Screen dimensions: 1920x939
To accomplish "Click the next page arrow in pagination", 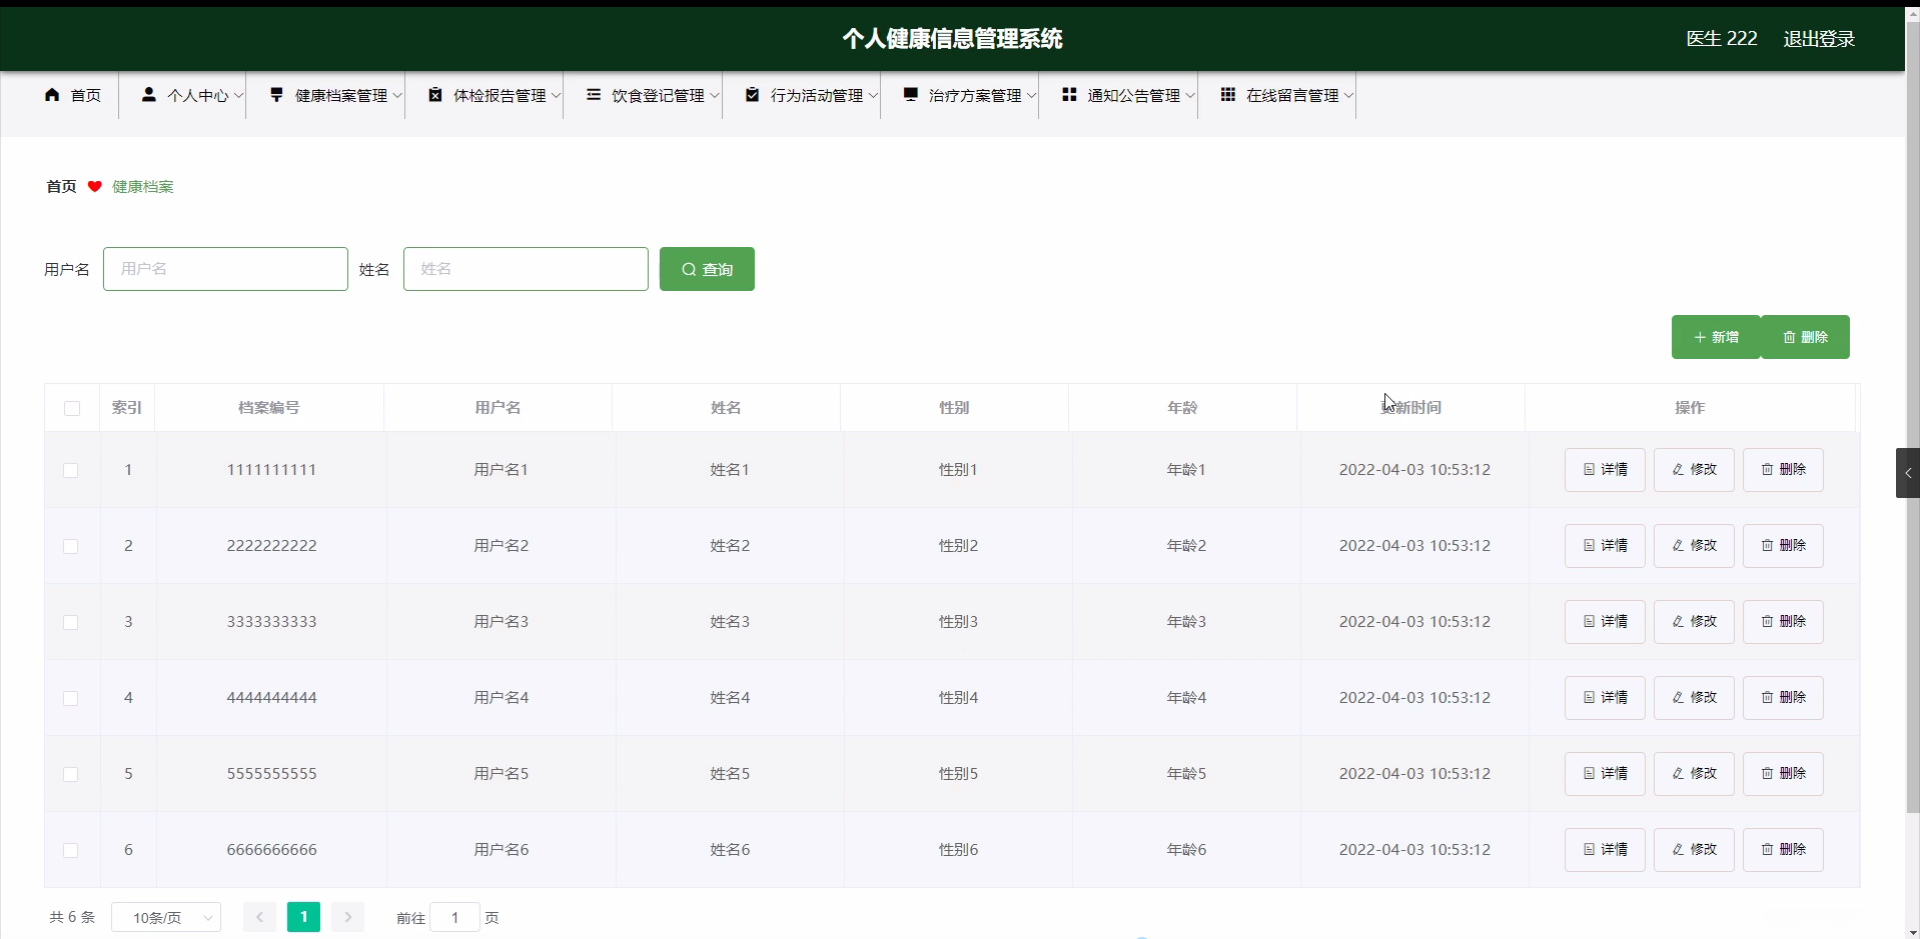I will pos(348,917).
